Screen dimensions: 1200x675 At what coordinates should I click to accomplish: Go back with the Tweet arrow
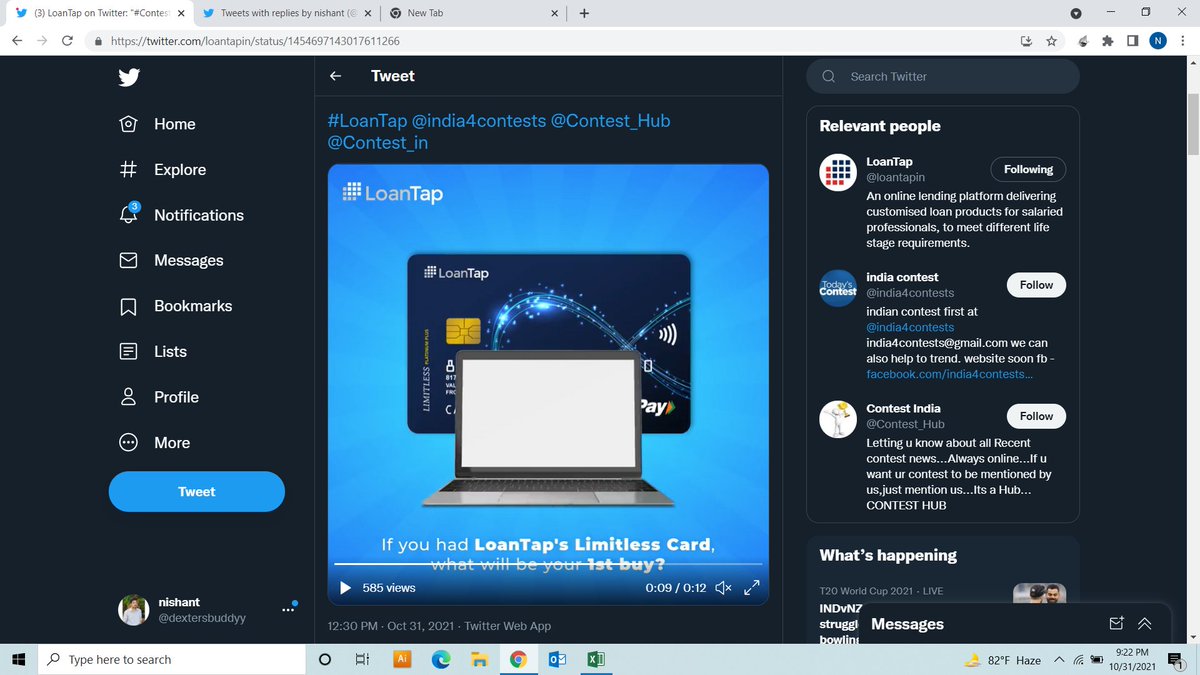(x=336, y=76)
